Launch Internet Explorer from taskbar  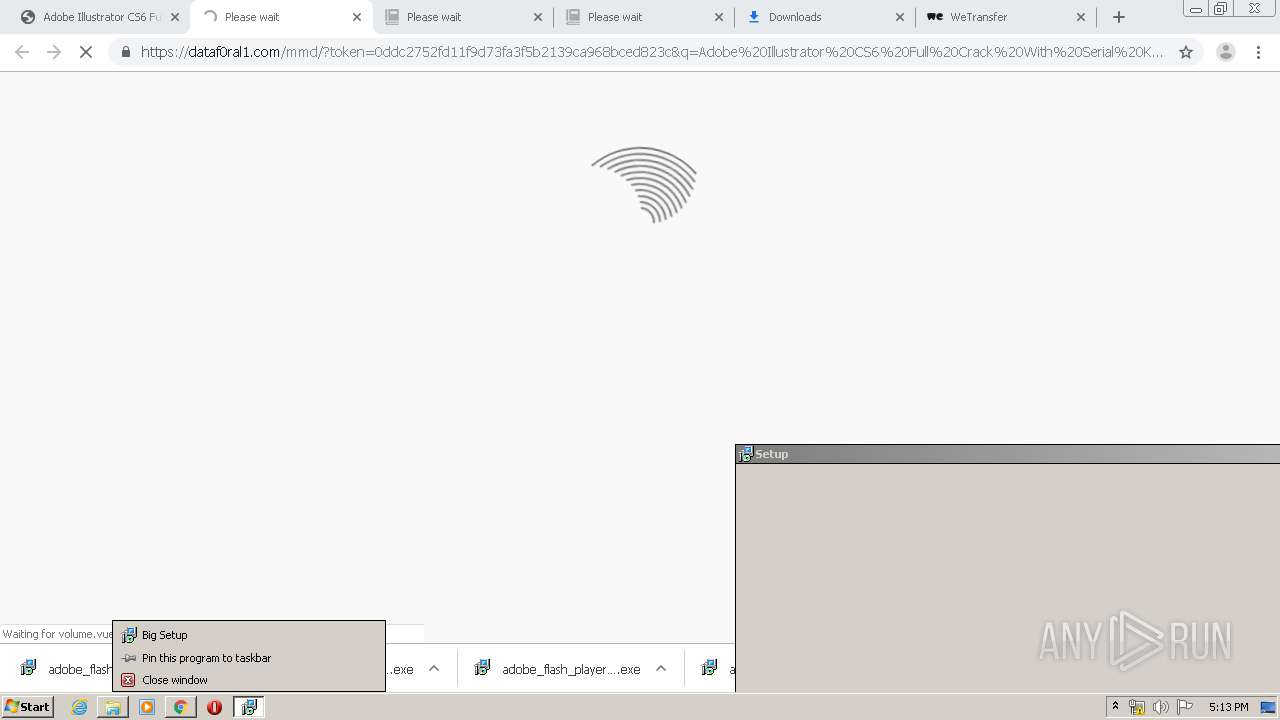79,707
